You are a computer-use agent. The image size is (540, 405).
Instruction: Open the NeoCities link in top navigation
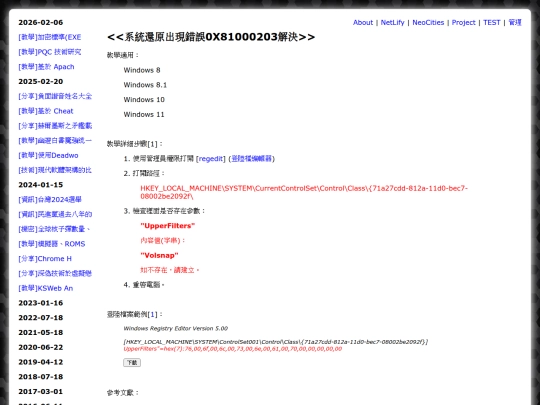point(428,22)
